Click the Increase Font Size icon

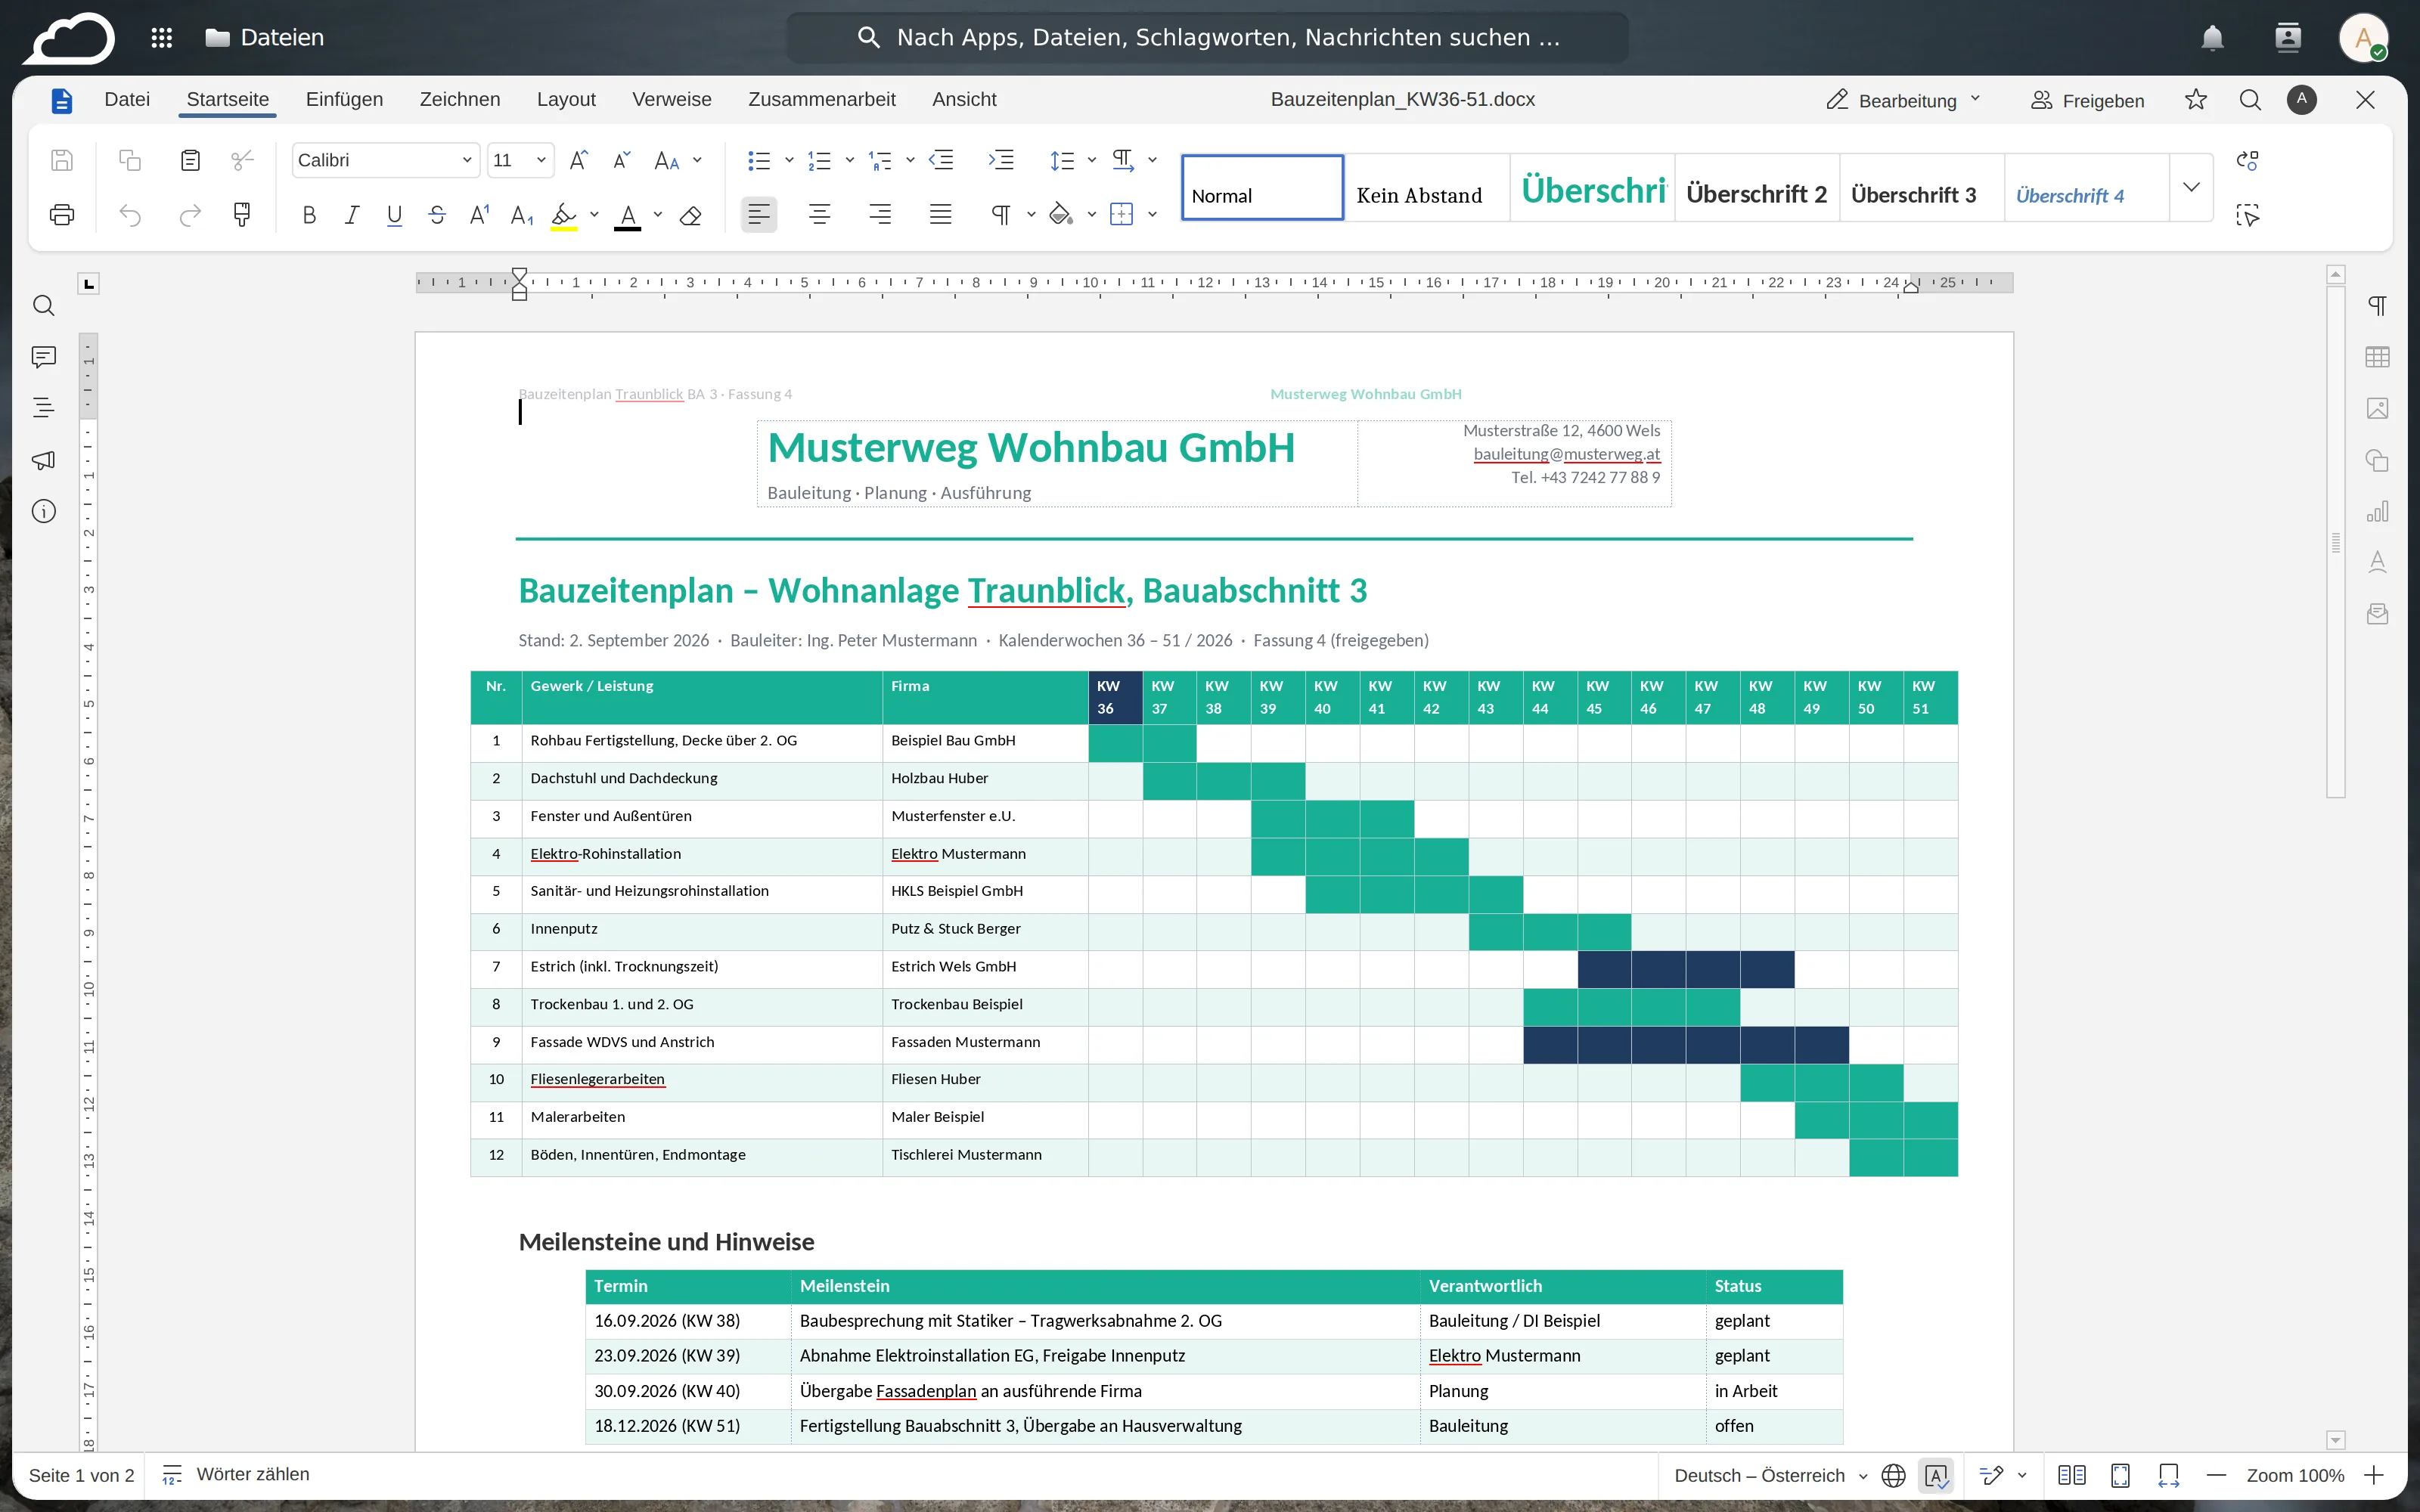pos(578,160)
